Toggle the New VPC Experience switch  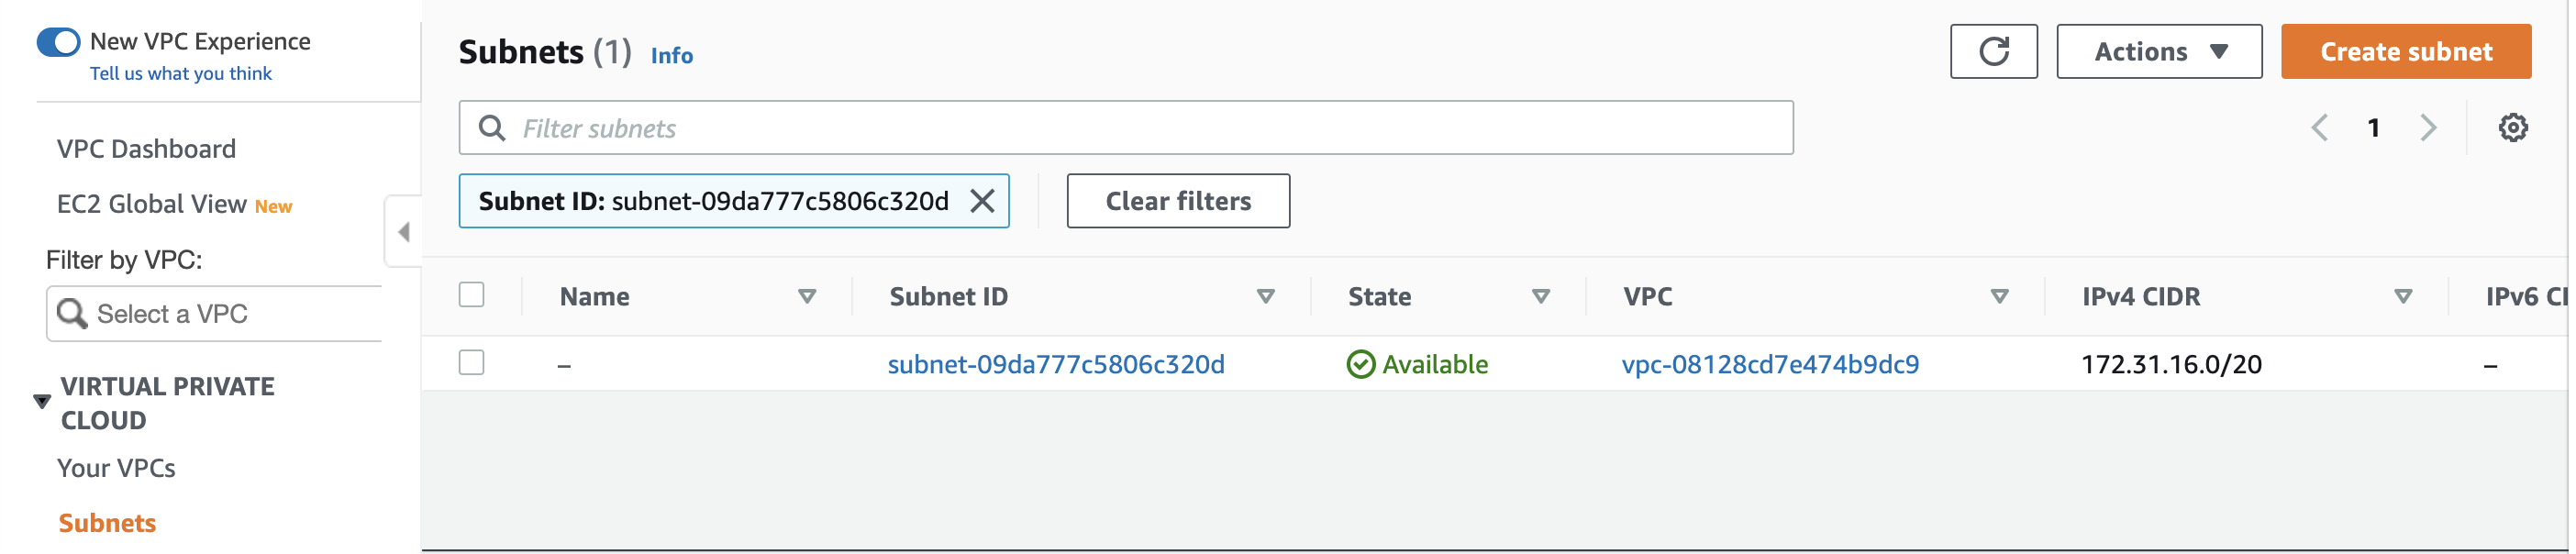click(x=59, y=42)
